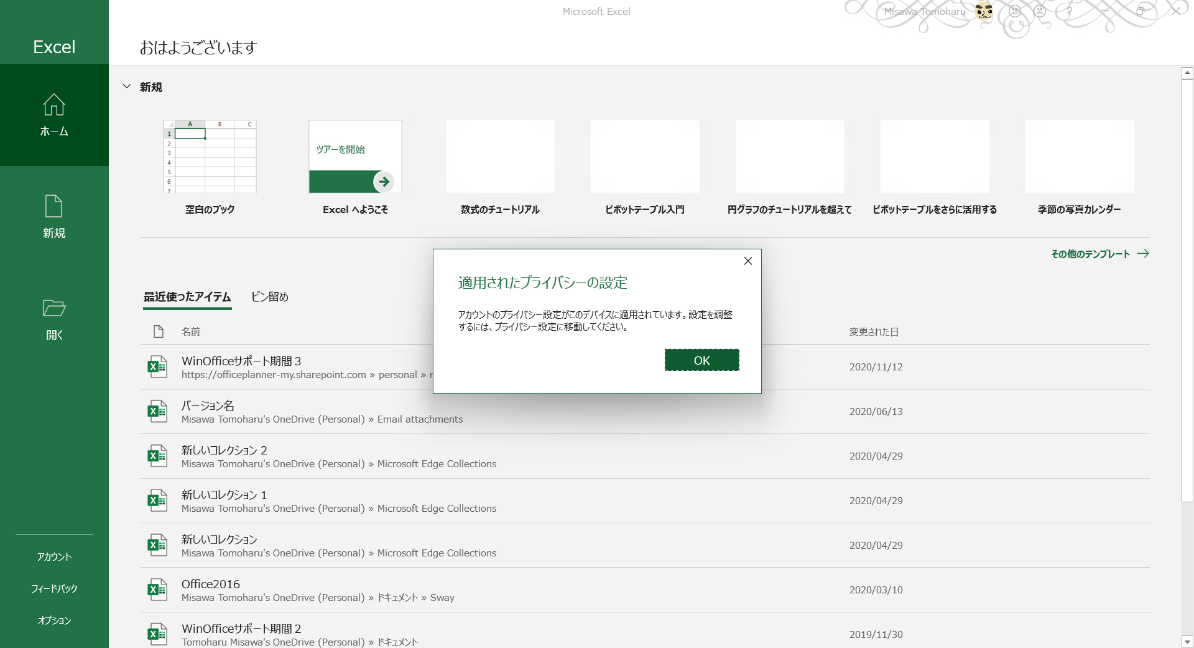Click the vertical scrollbar thumb

click(1186, 291)
